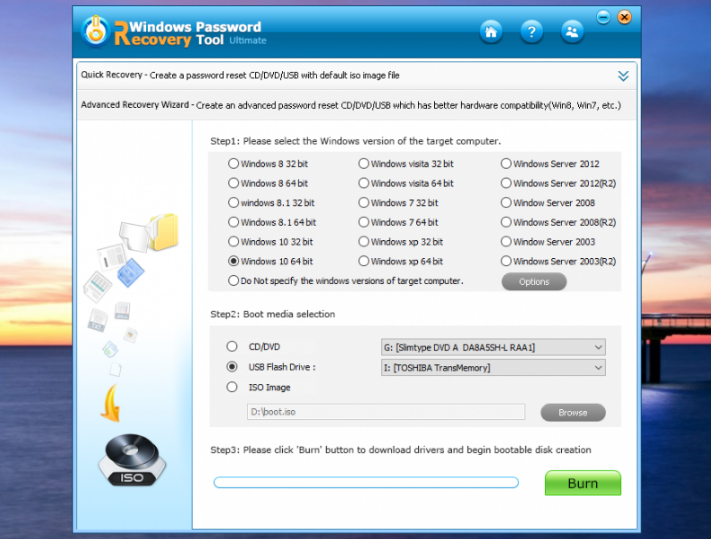Screen dimensions: 711x539
Task: Click the yellow folder graphic in sidebar
Action: (x=163, y=231)
